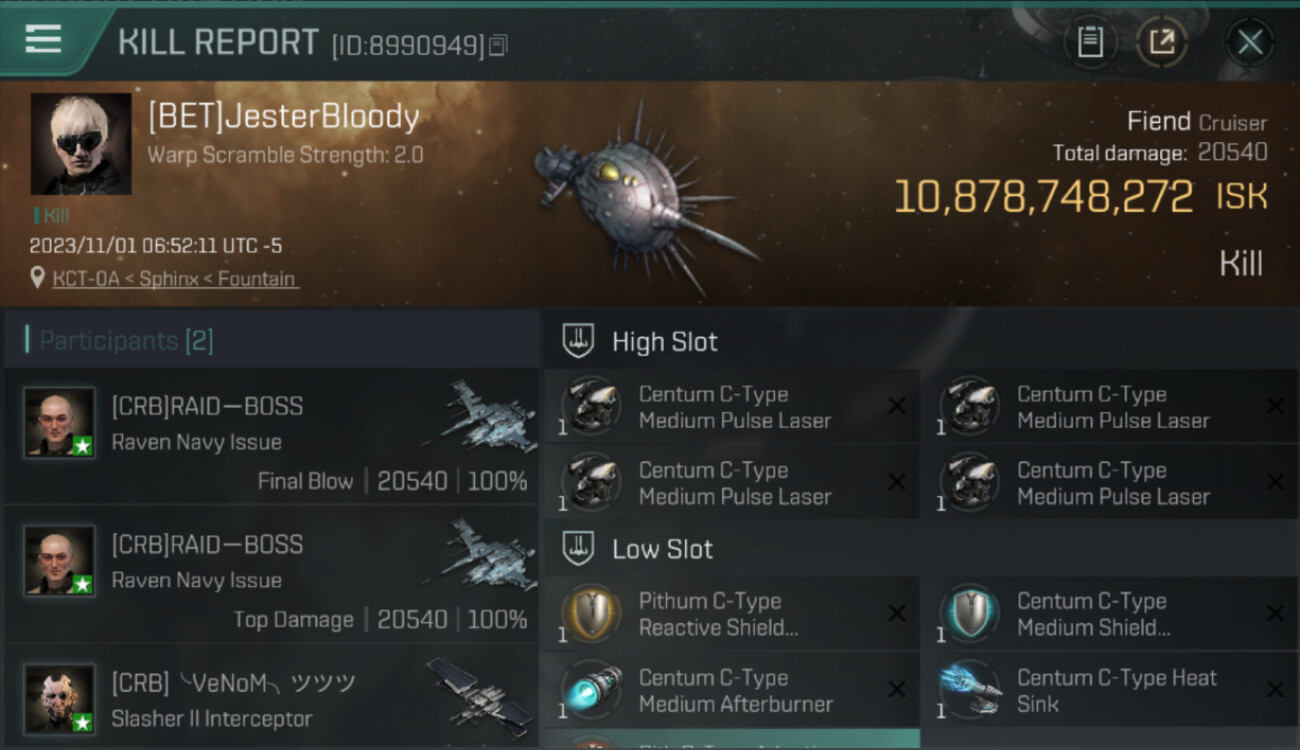Open the Final Blow RAID-BOSS portrait

60,423
